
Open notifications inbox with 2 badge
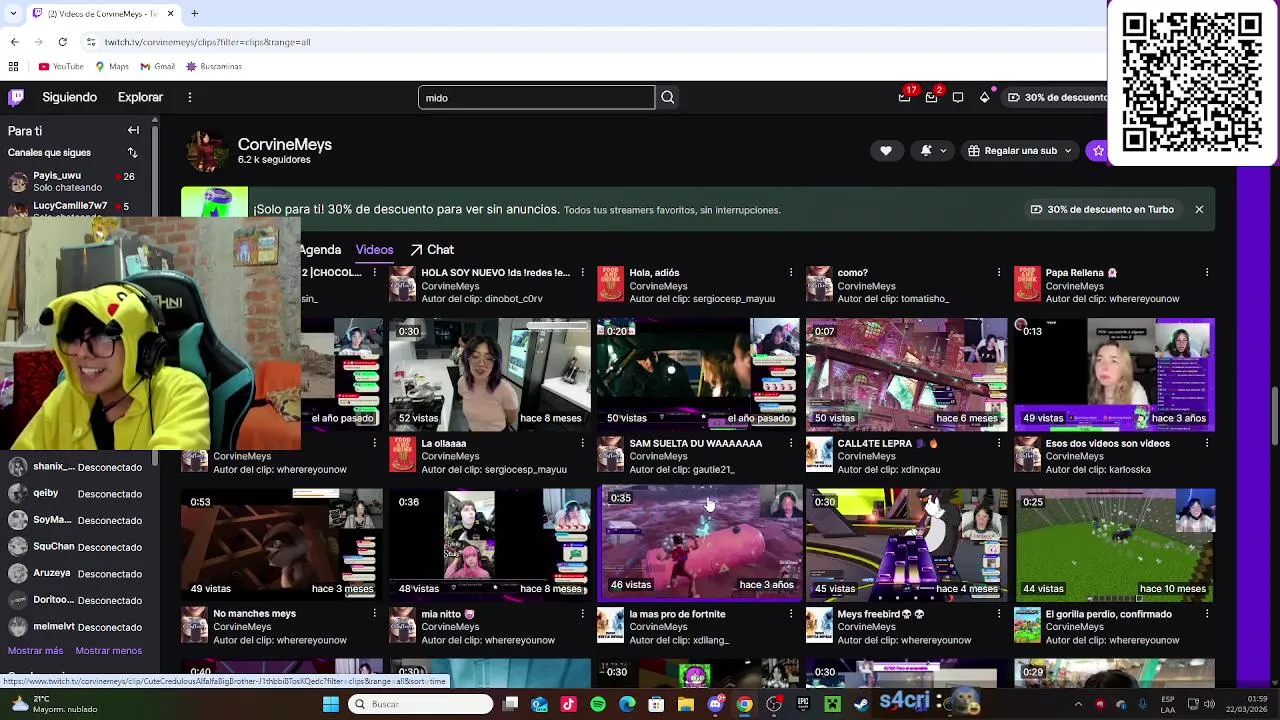[x=932, y=97]
